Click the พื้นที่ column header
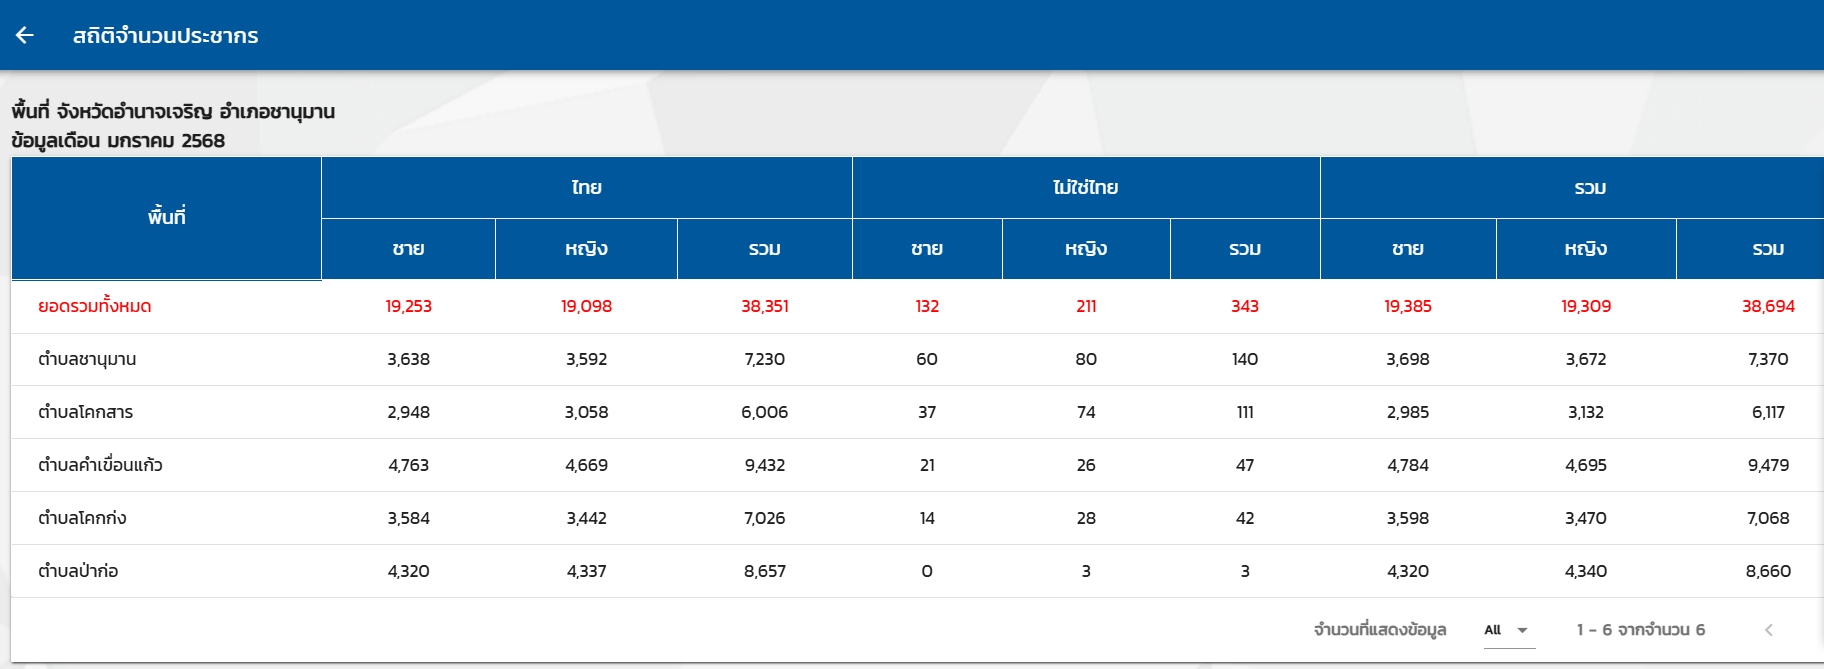The width and height of the screenshot is (1824, 669). coord(166,217)
